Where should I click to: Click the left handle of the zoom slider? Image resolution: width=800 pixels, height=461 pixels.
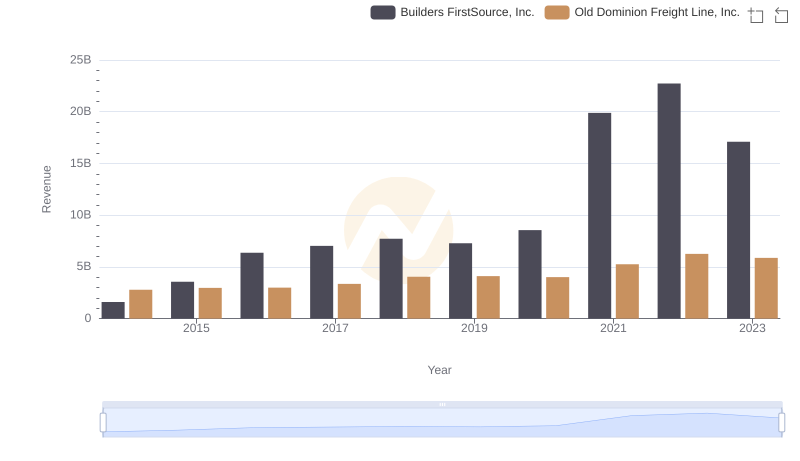pos(103,423)
